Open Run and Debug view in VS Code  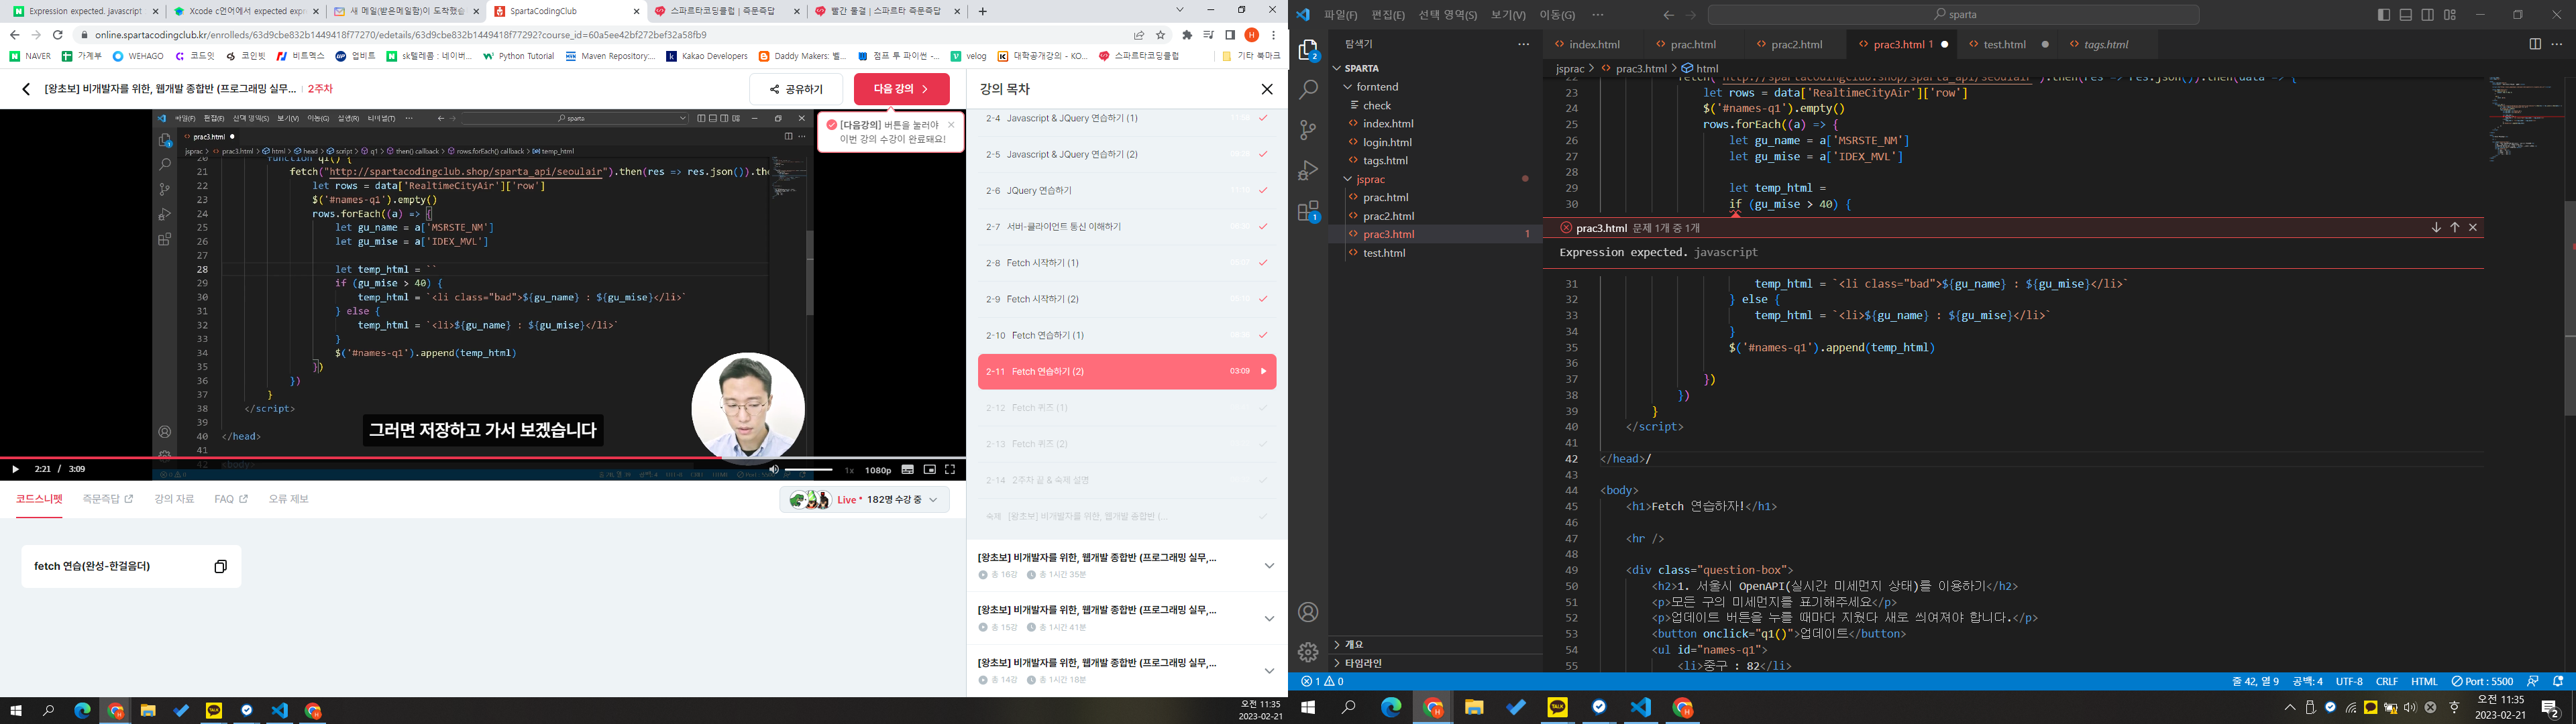1308,171
